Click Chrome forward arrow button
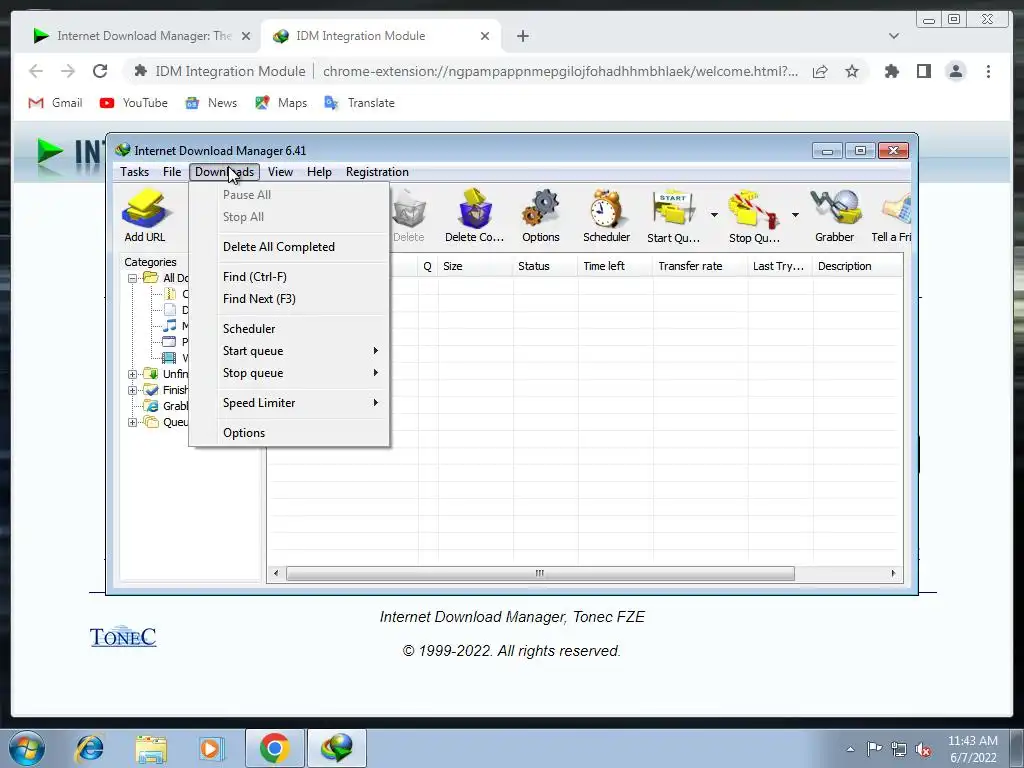 coord(68,71)
